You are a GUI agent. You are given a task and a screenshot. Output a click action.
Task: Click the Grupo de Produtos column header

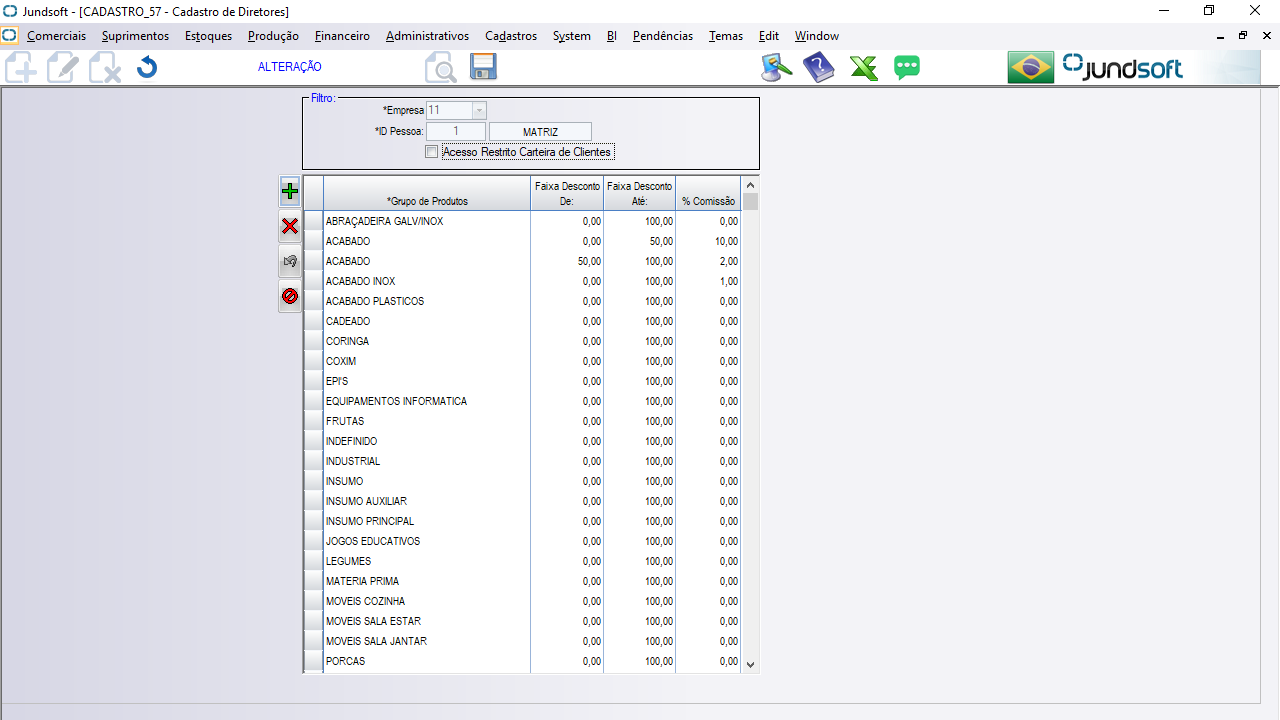(x=427, y=194)
